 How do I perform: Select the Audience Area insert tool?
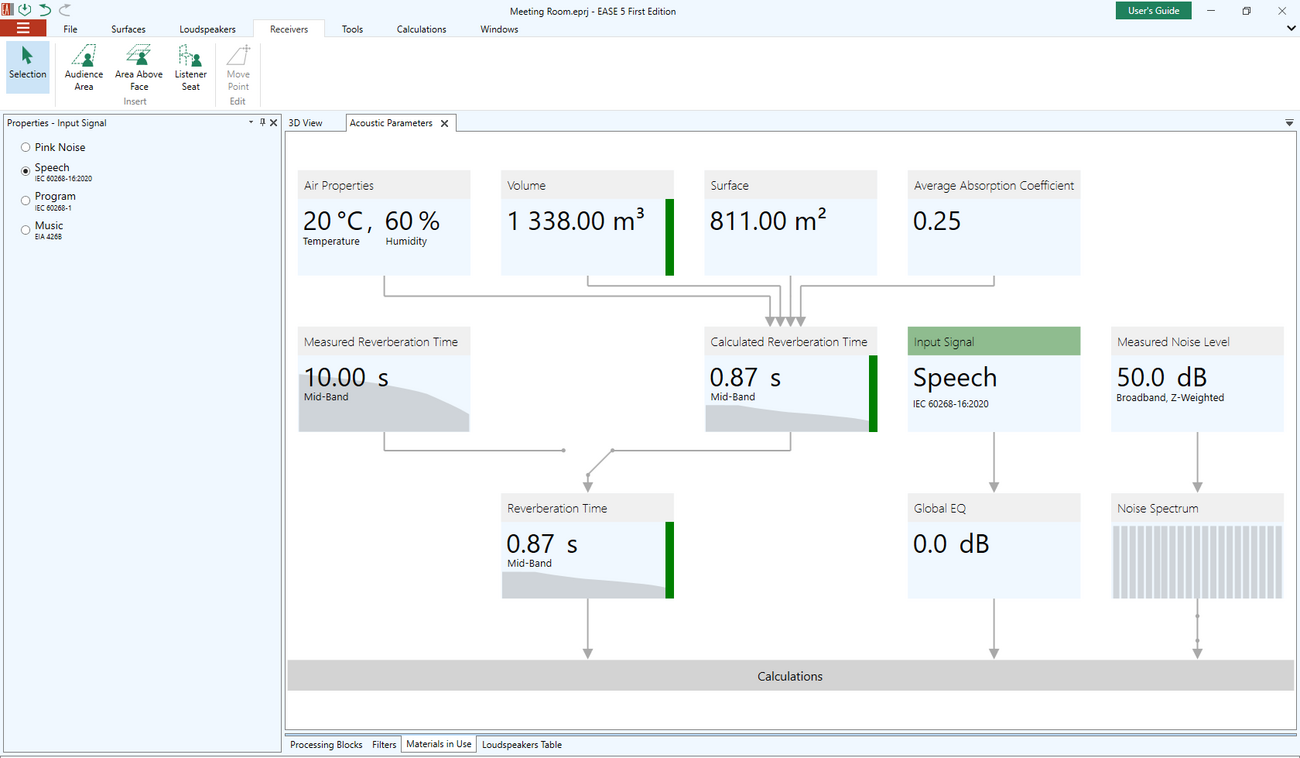click(x=84, y=68)
